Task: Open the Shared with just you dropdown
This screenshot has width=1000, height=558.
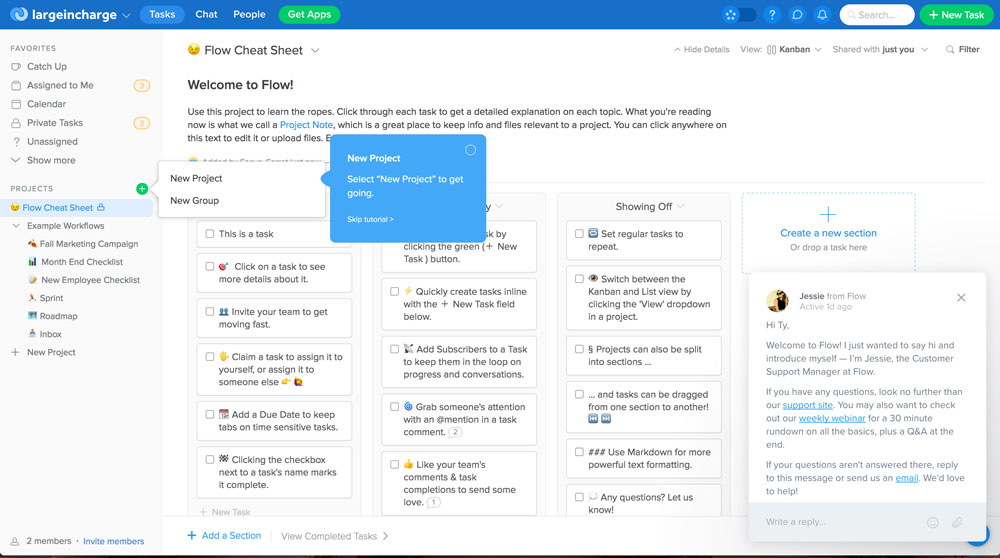Action: tap(924, 50)
